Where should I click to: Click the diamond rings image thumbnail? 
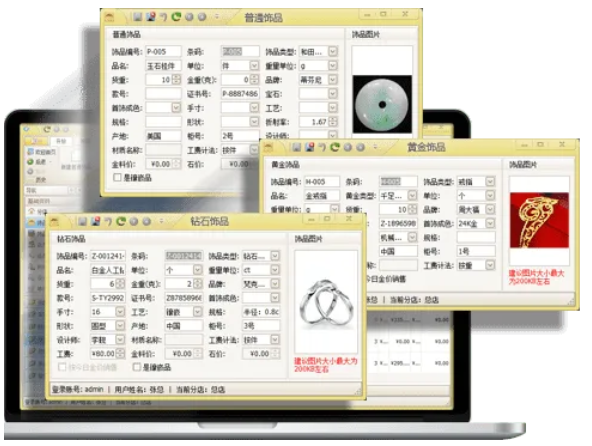click(326, 302)
